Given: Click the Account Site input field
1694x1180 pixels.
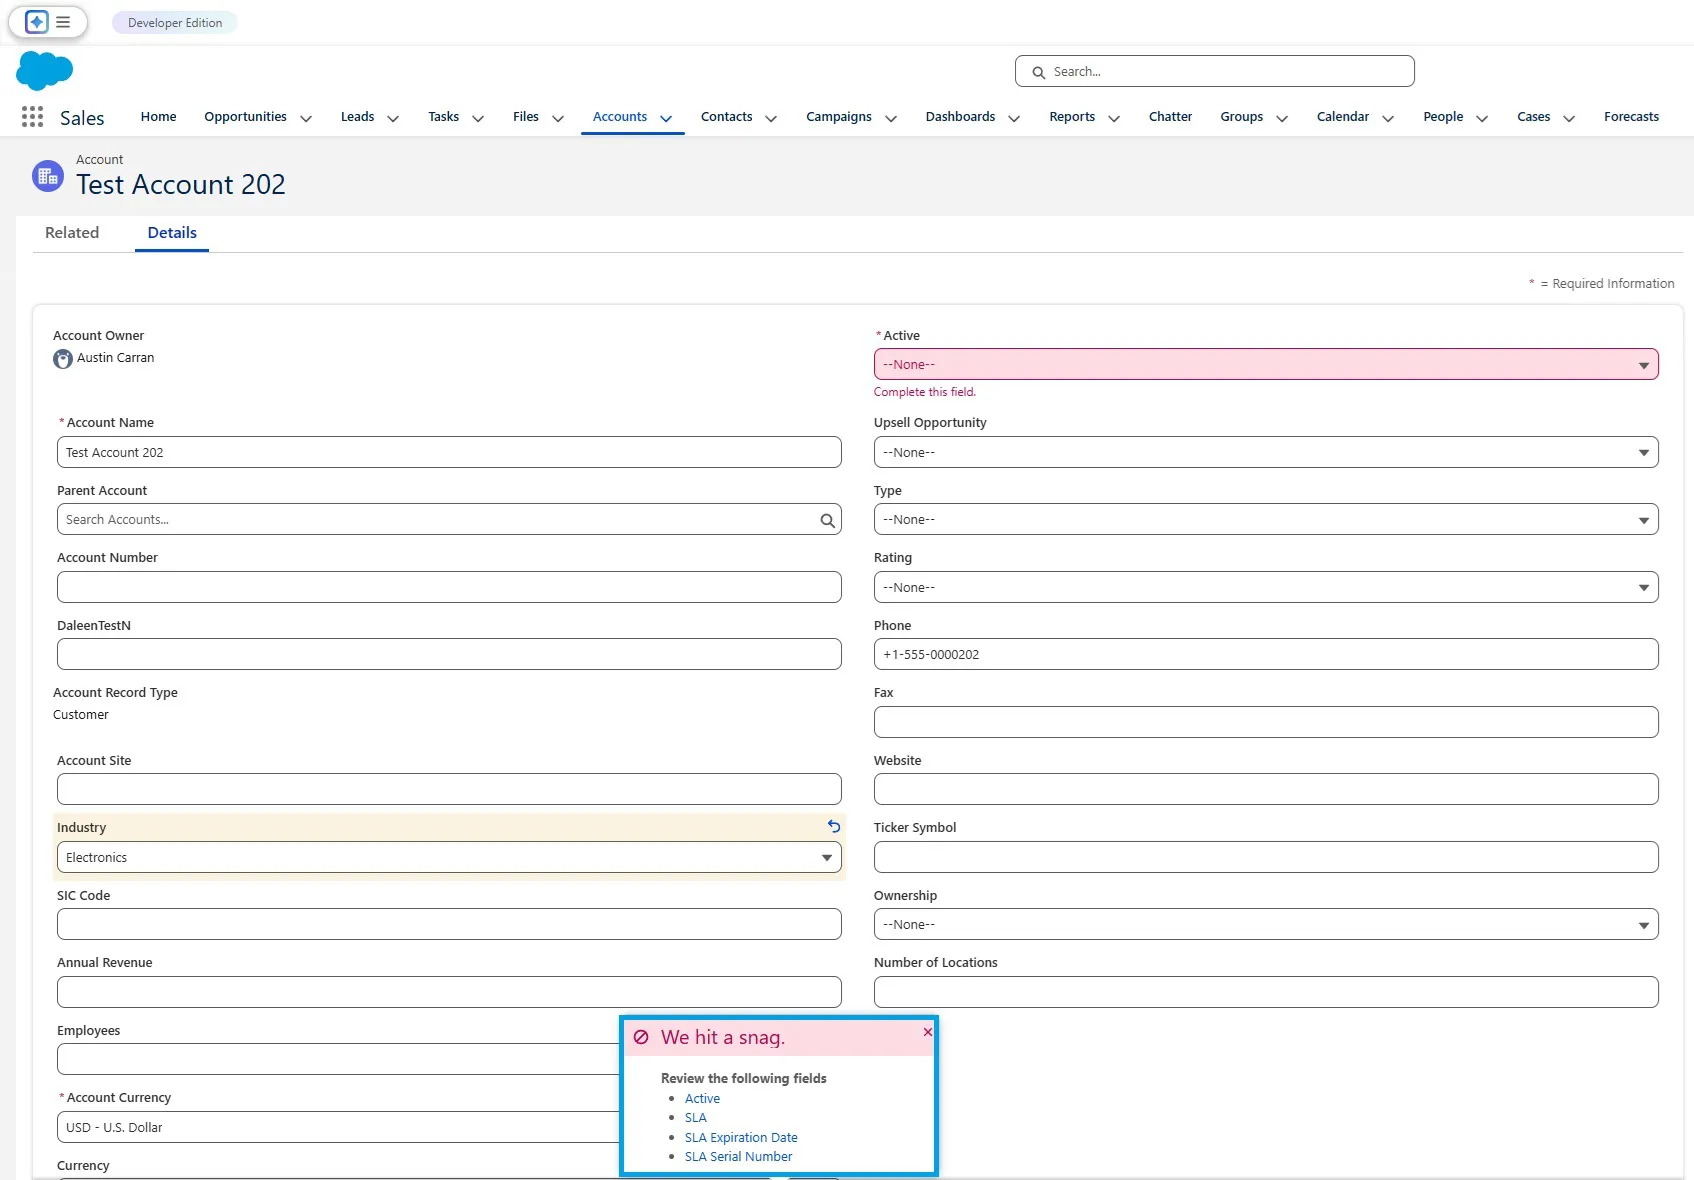Looking at the screenshot, I should (449, 789).
